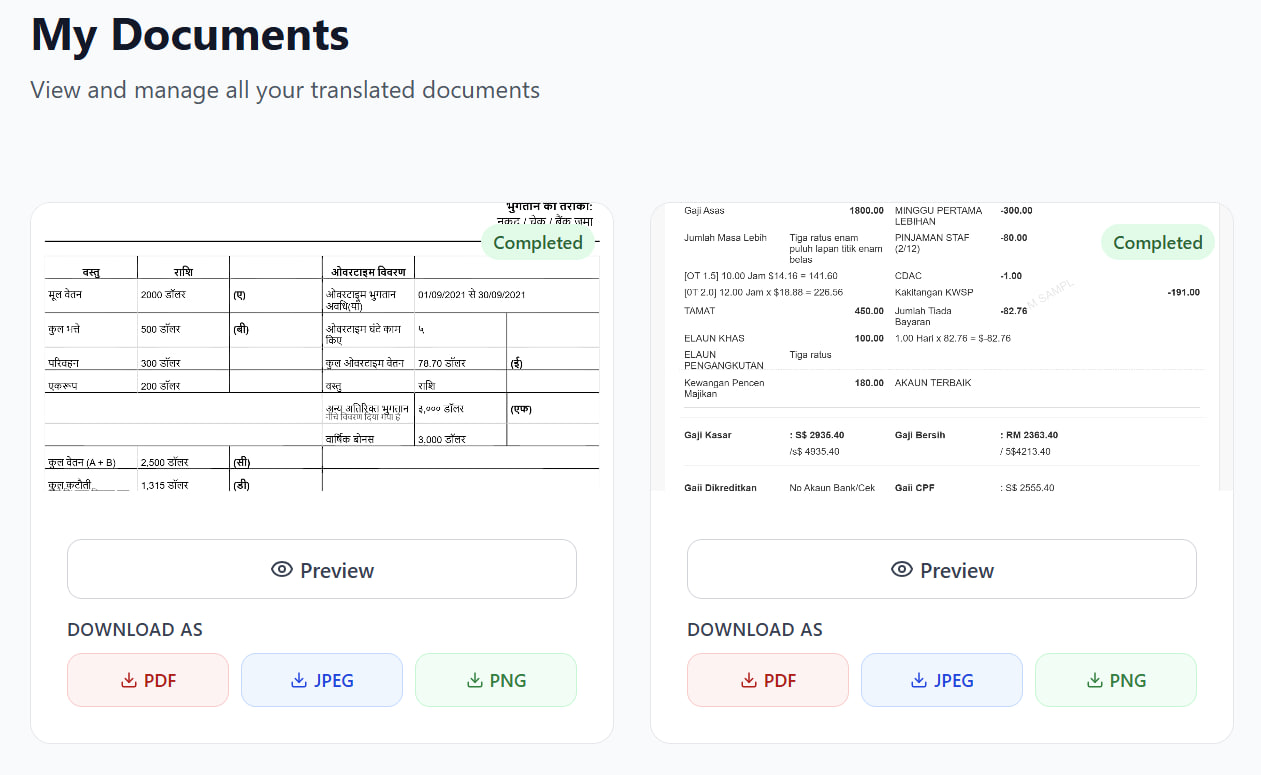Download the Malay payslip as JPEG

tap(942, 680)
